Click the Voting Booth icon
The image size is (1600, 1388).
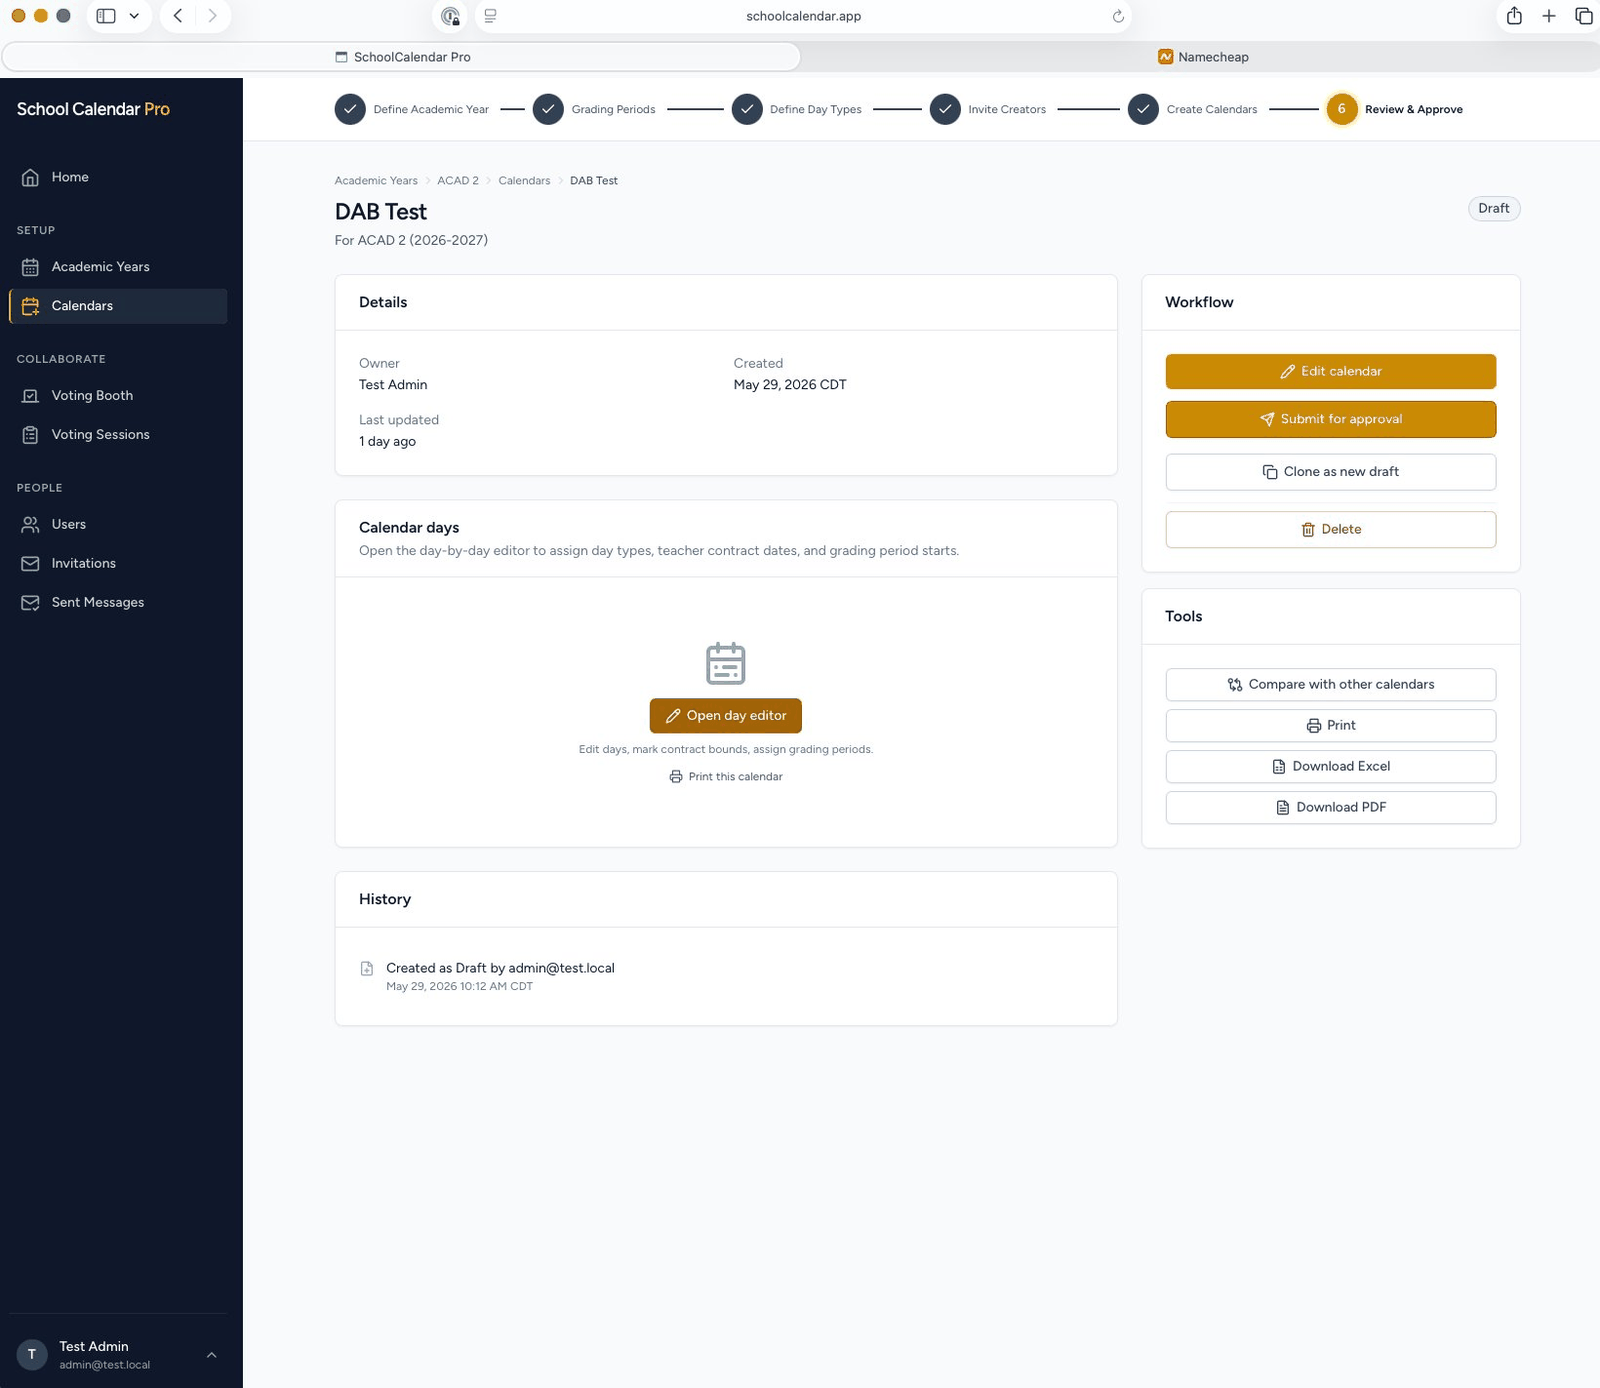30,396
